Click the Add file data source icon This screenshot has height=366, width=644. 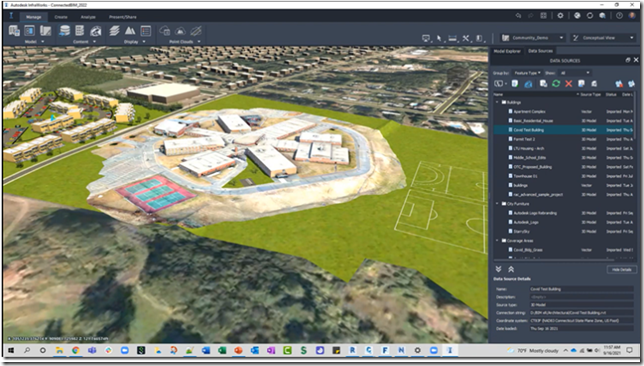(515, 84)
